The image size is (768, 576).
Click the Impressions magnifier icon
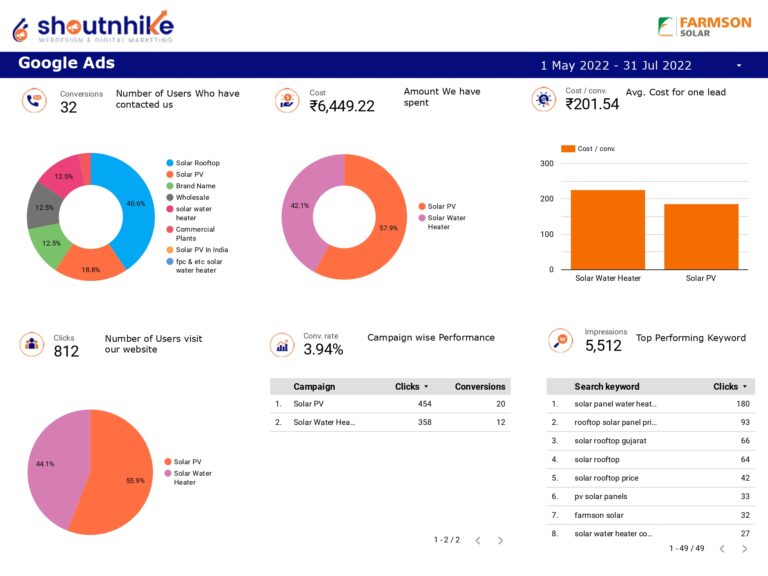[561, 341]
